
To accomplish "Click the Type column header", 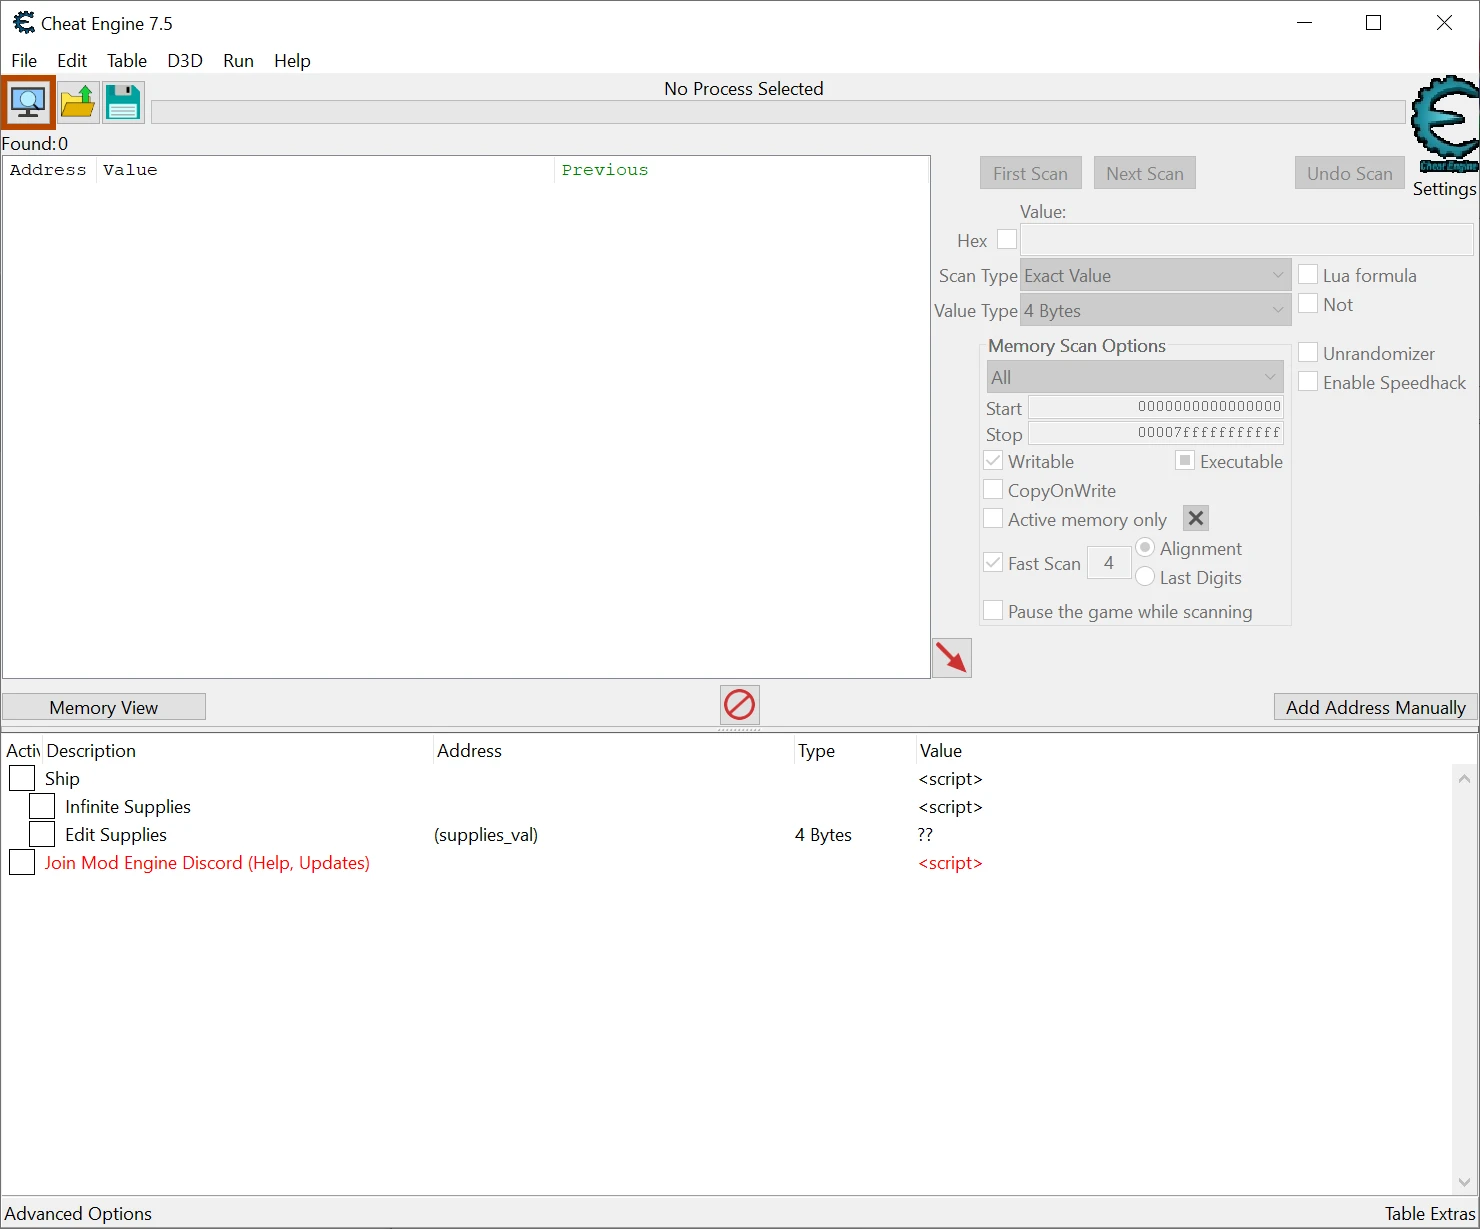I will pyautogui.click(x=855, y=751).
